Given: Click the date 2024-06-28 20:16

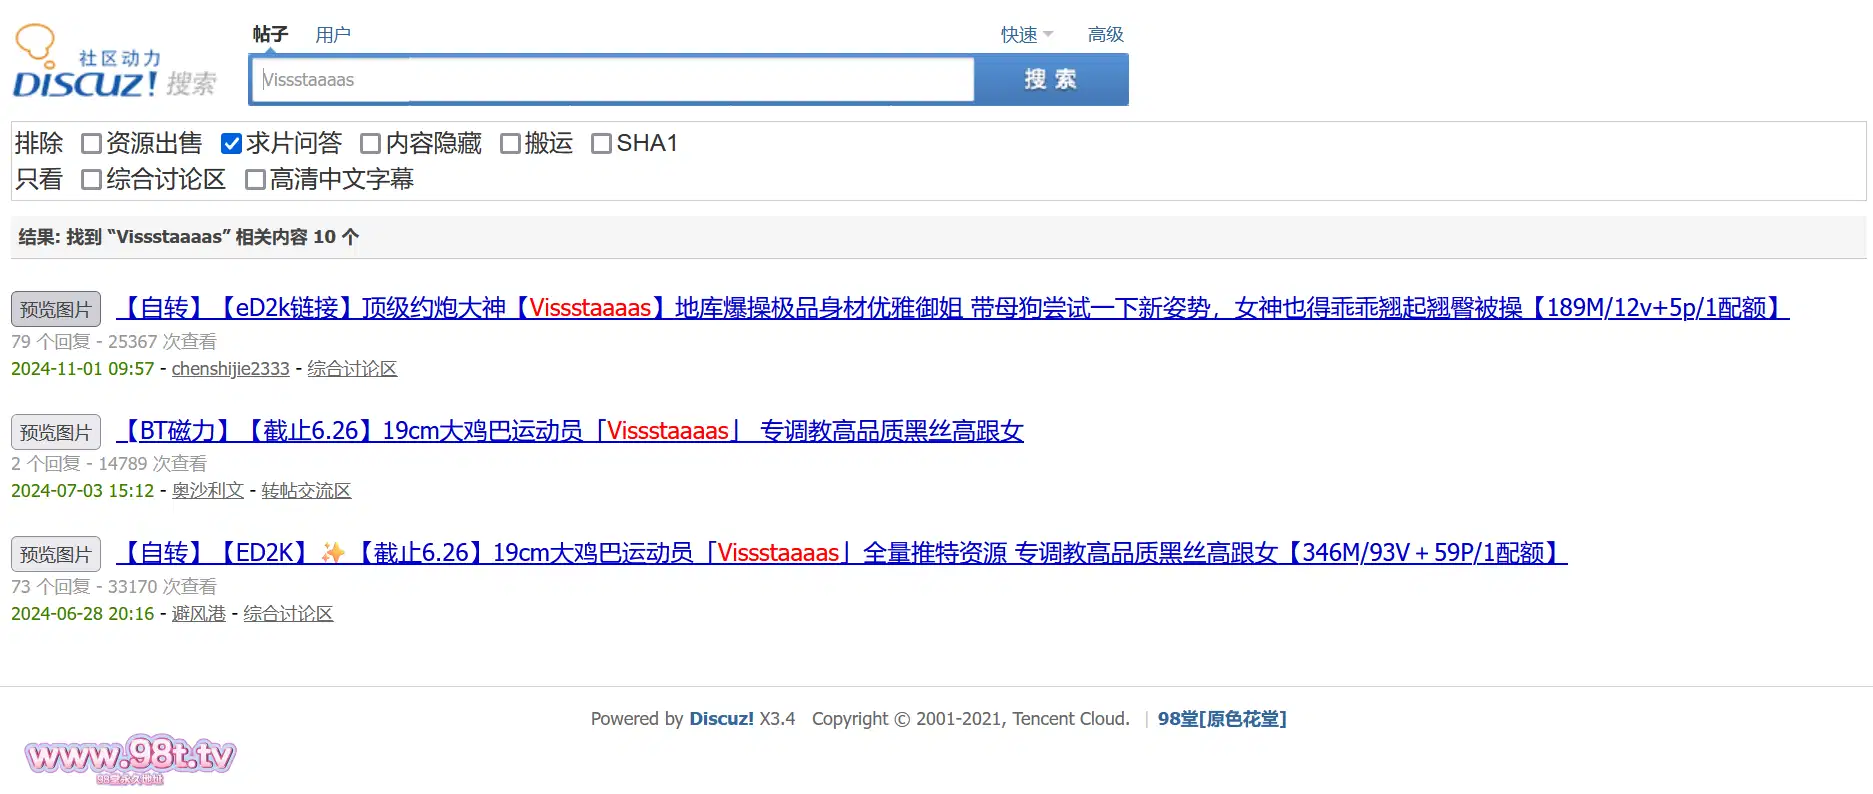Looking at the screenshot, I should tap(83, 614).
